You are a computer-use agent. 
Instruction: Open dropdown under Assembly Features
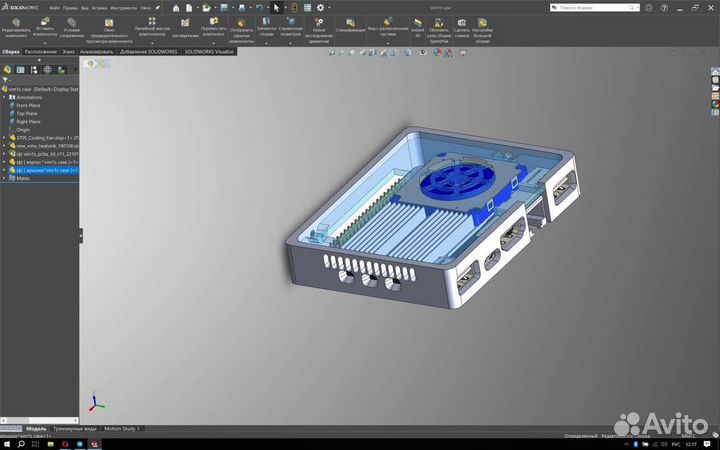(266, 43)
